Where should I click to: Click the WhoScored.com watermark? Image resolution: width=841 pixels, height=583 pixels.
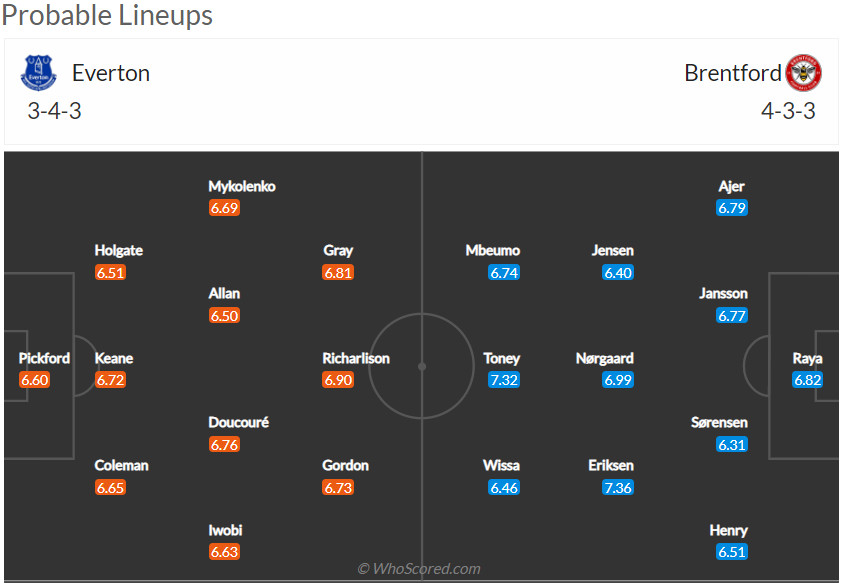[419, 569]
